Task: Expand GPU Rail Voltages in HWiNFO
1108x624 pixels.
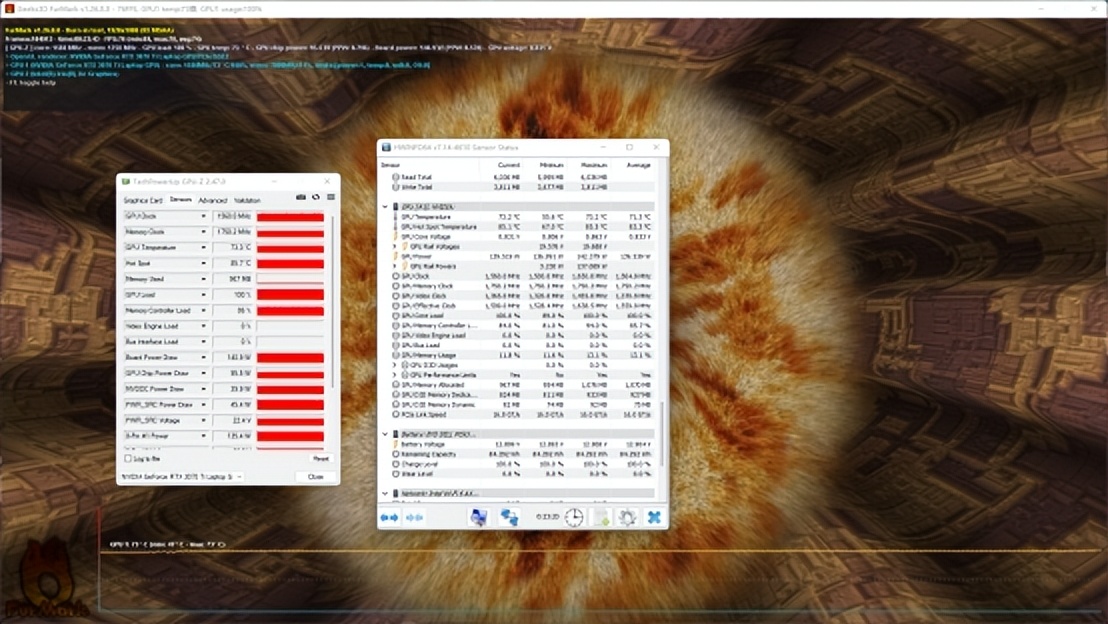Action: coord(395,247)
